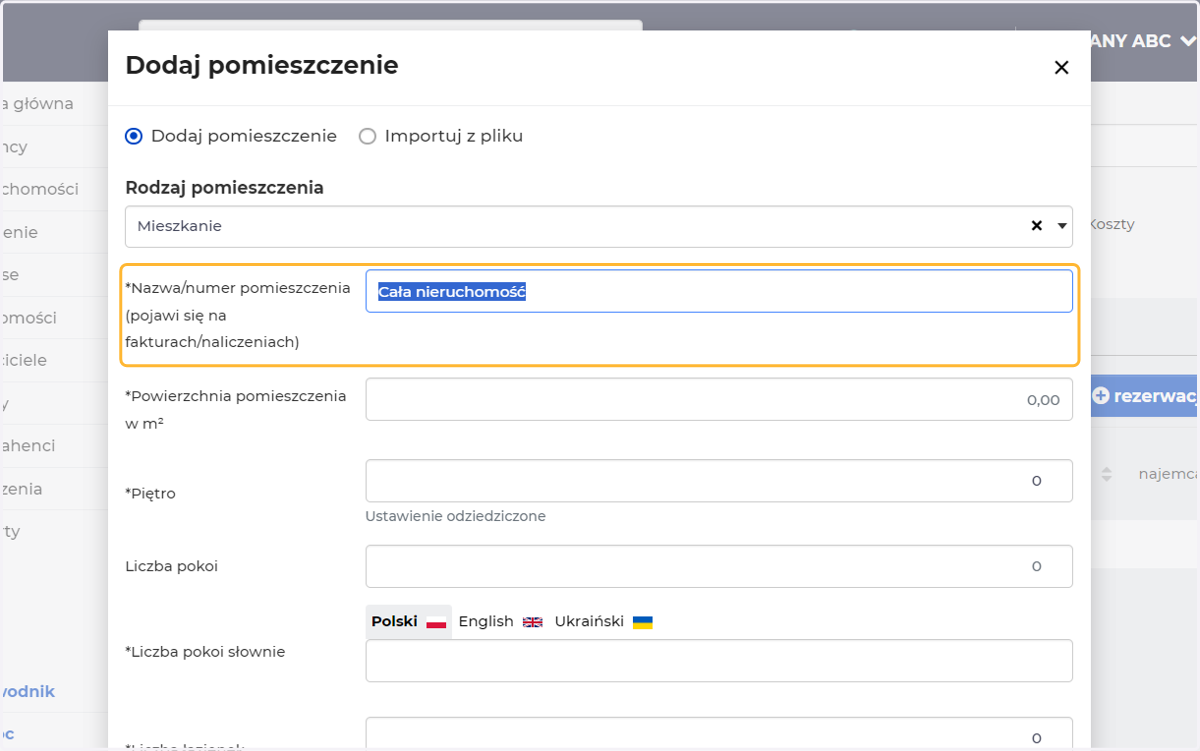Image resolution: width=1200 pixels, height=751 pixels.
Task: Click the Piętro input field
Action: pos(719,481)
